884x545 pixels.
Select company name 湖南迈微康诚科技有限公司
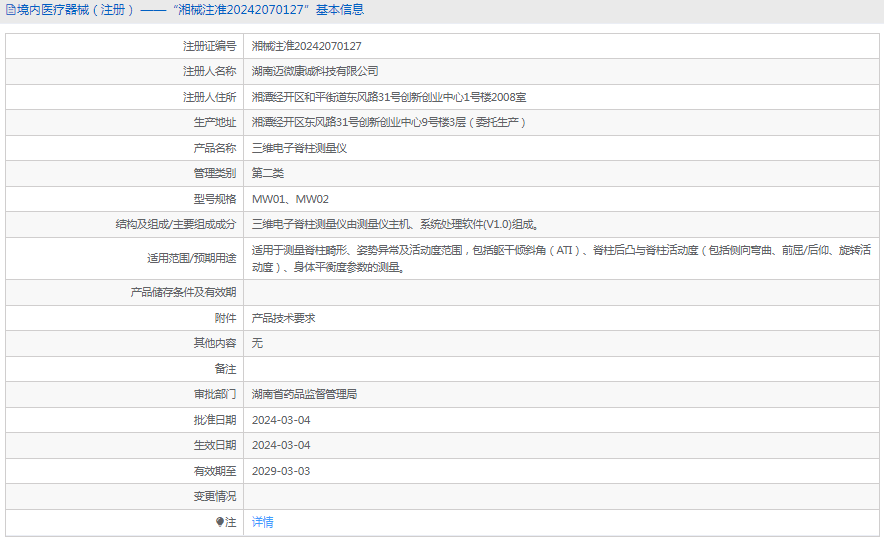click(x=315, y=71)
